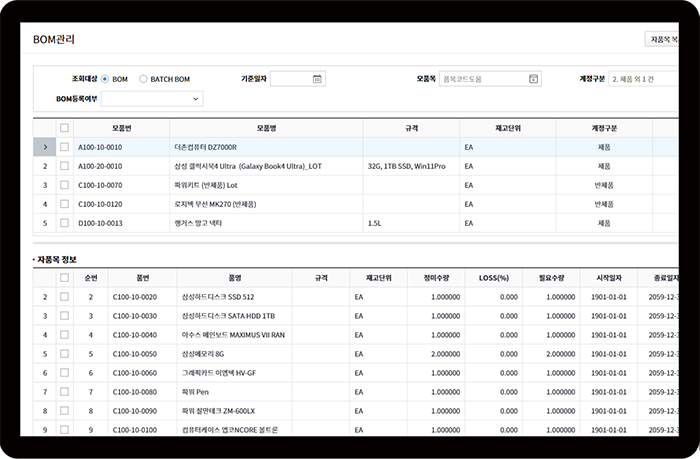This screenshot has width=700, height=459.
Task: Sort by the 모품명 column header
Action: (266, 128)
